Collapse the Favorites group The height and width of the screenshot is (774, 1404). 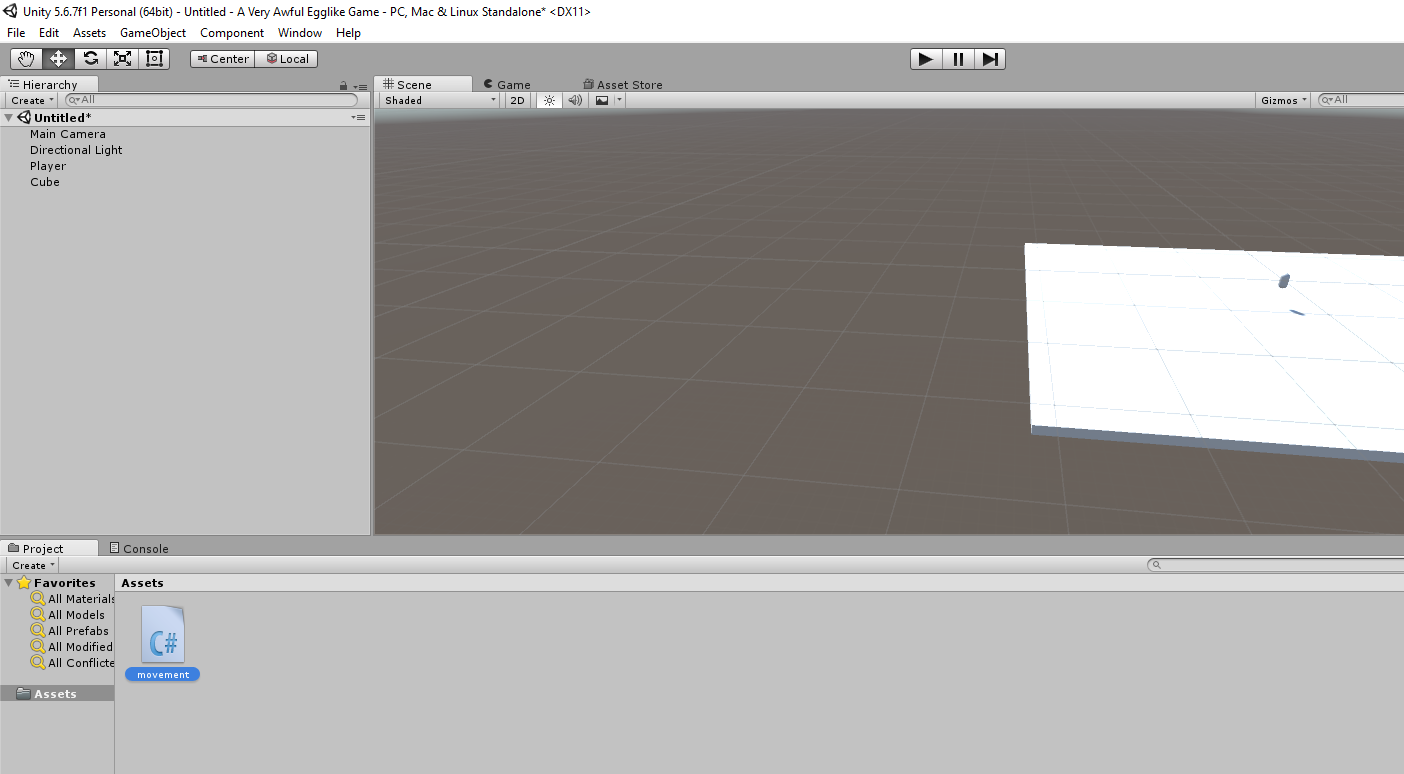click(9, 583)
